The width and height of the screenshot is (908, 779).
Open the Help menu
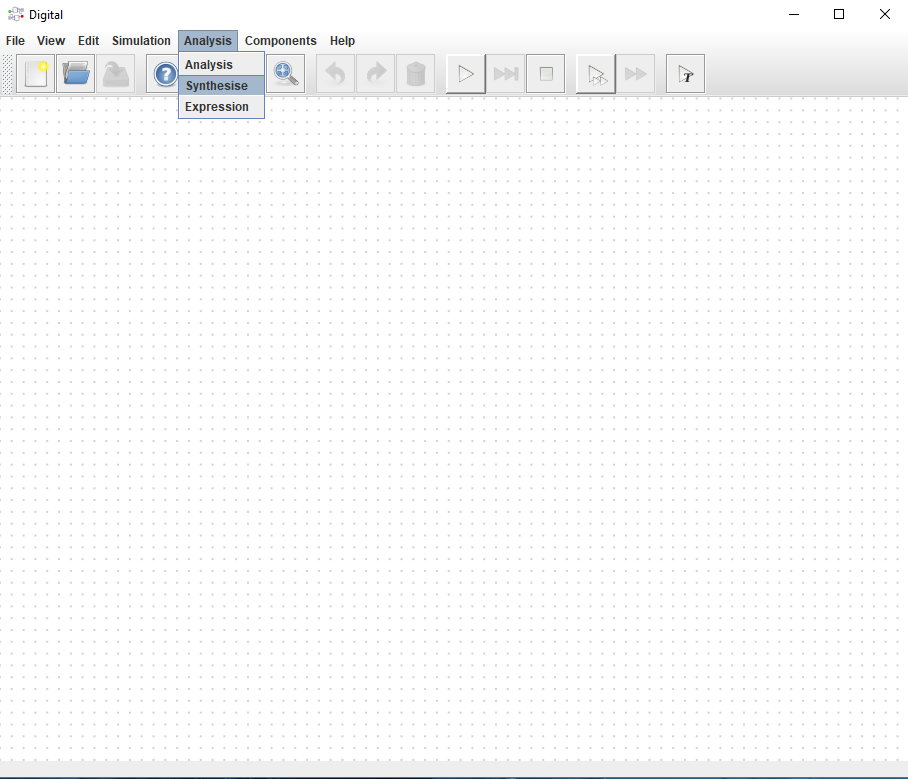click(342, 41)
